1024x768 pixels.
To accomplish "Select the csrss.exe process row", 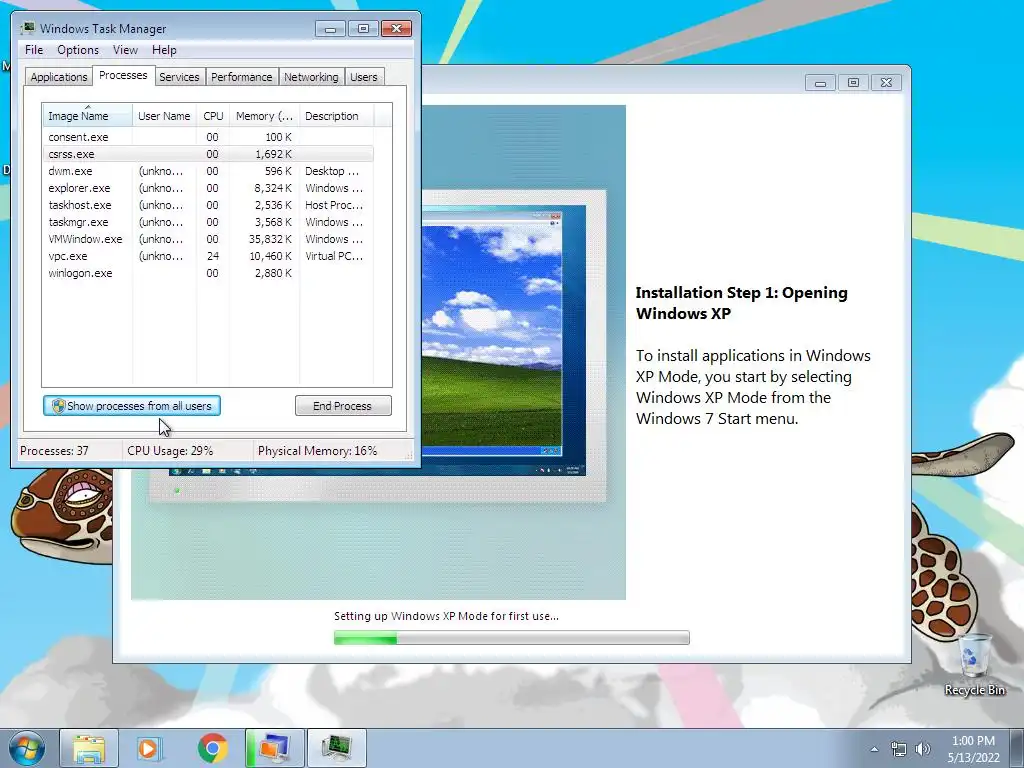I will click(208, 154).
